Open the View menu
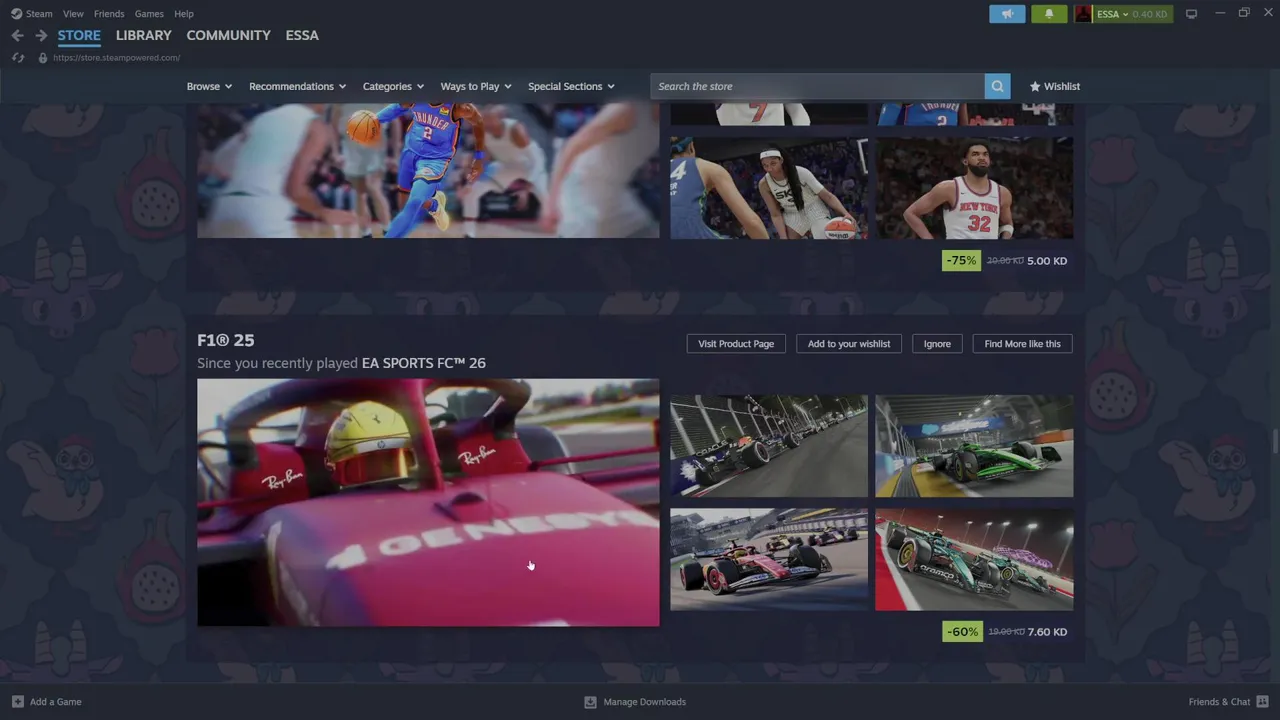1280x720 pixels. pos(73,14)
